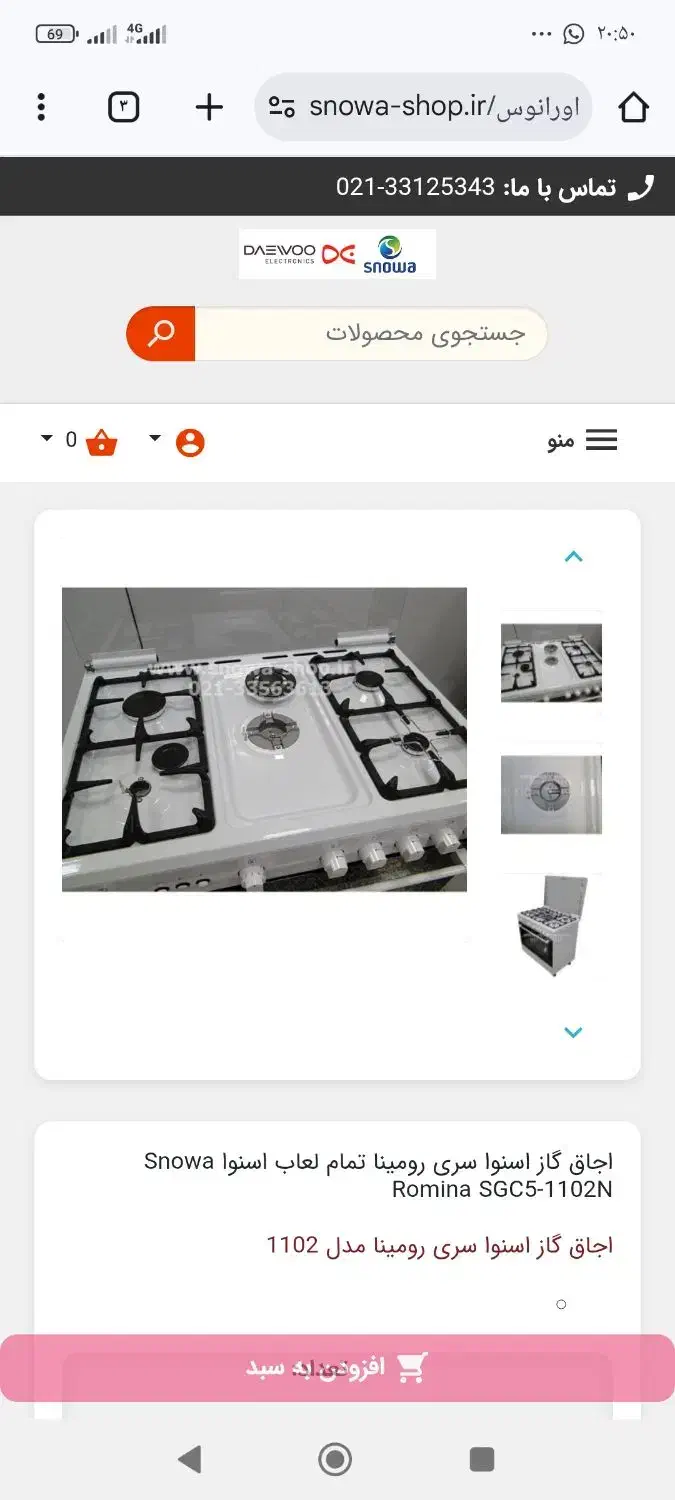Tap the phone handset icon in contact bar
This screenshot has height=1500, width=675.
point(640,187)
